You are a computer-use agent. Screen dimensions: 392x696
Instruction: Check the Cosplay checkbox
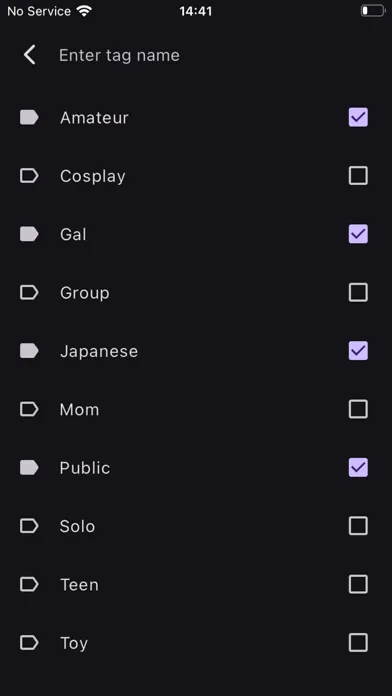(358, 176)
